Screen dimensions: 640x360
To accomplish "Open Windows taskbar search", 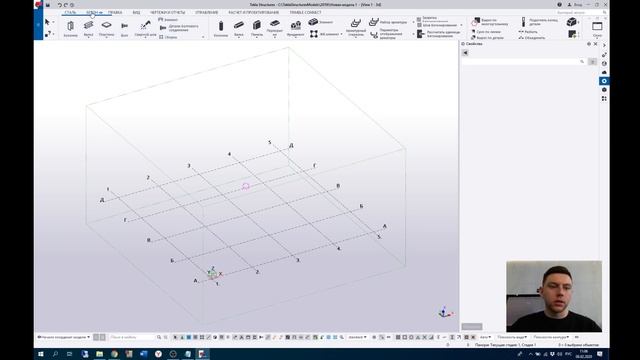I will pos(55,354).
